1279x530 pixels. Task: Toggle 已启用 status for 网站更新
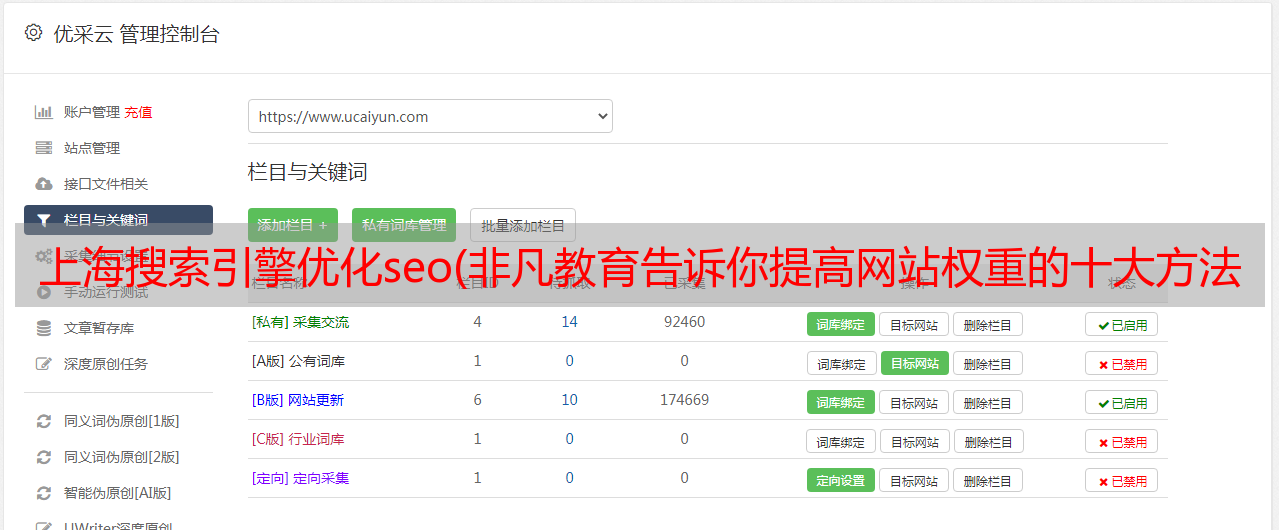[1121, 402]
